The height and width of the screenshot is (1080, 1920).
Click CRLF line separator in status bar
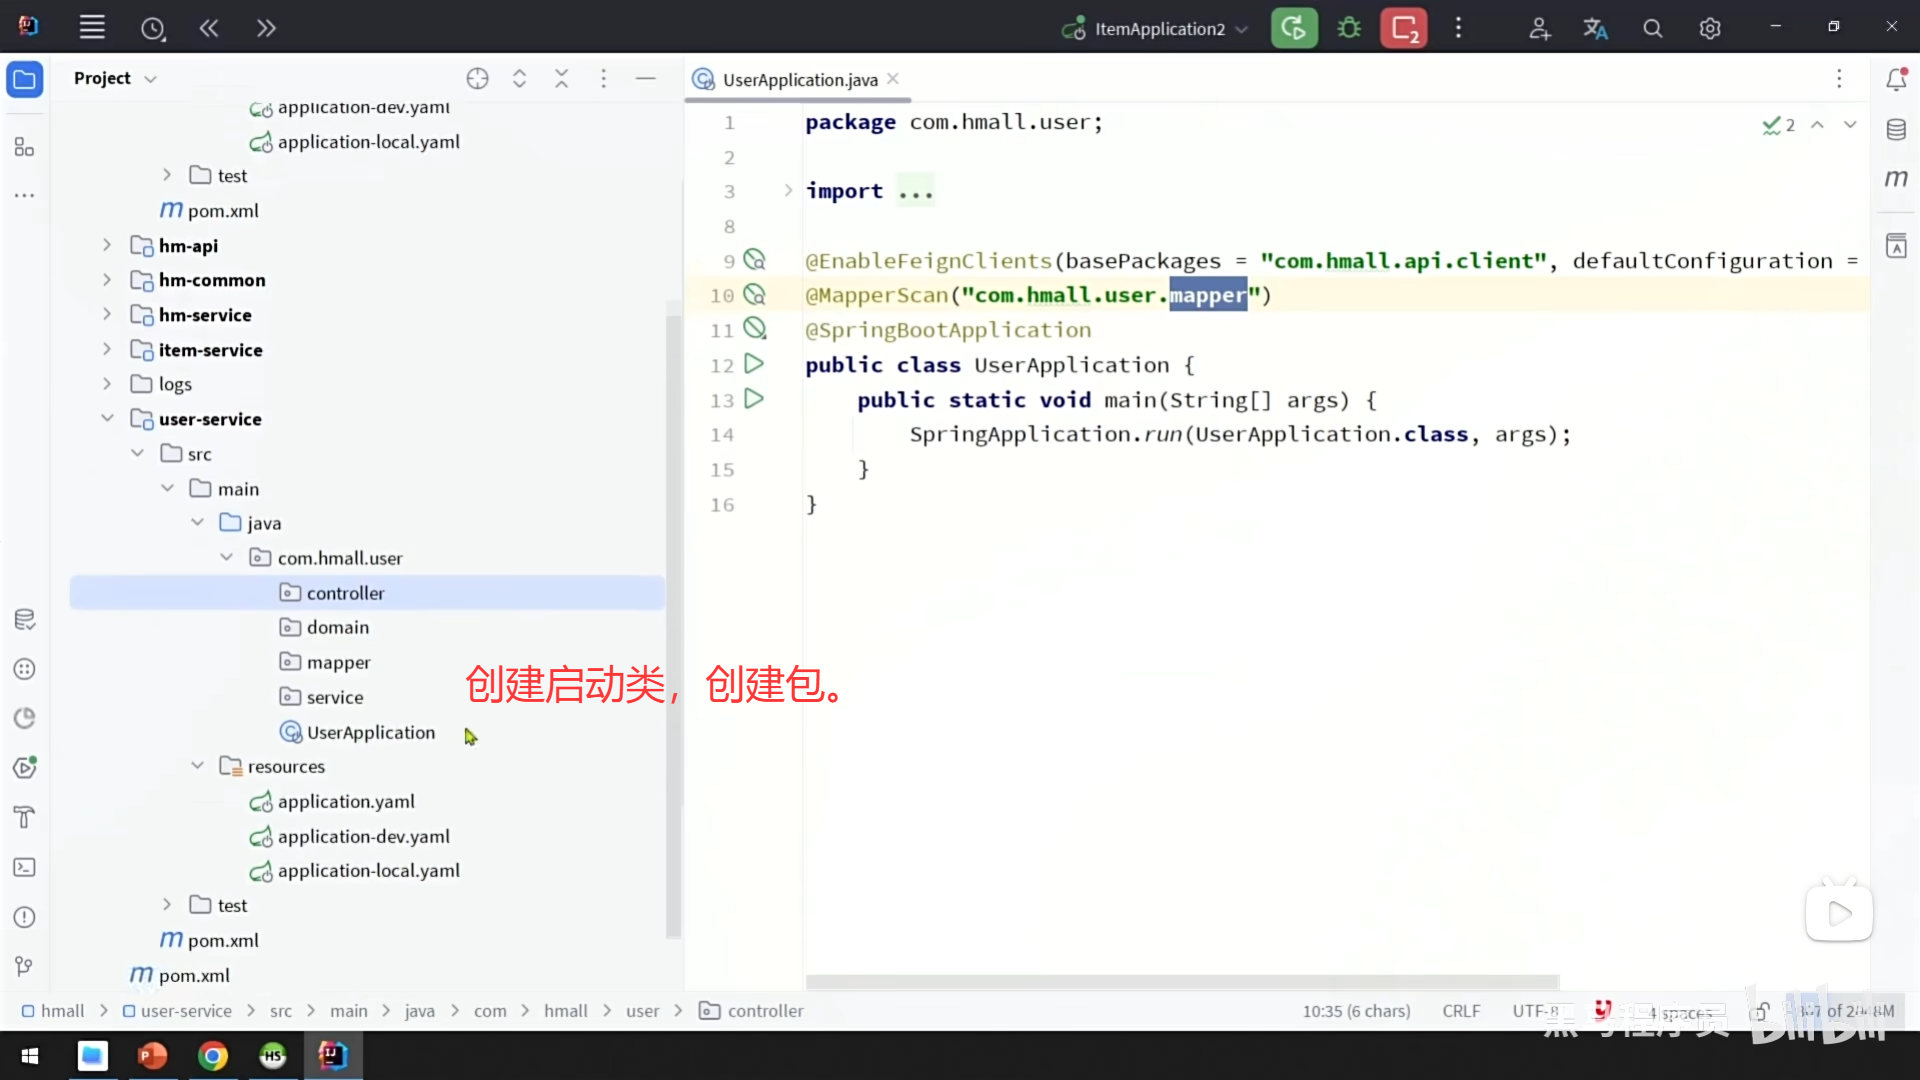(1460, 1011)
